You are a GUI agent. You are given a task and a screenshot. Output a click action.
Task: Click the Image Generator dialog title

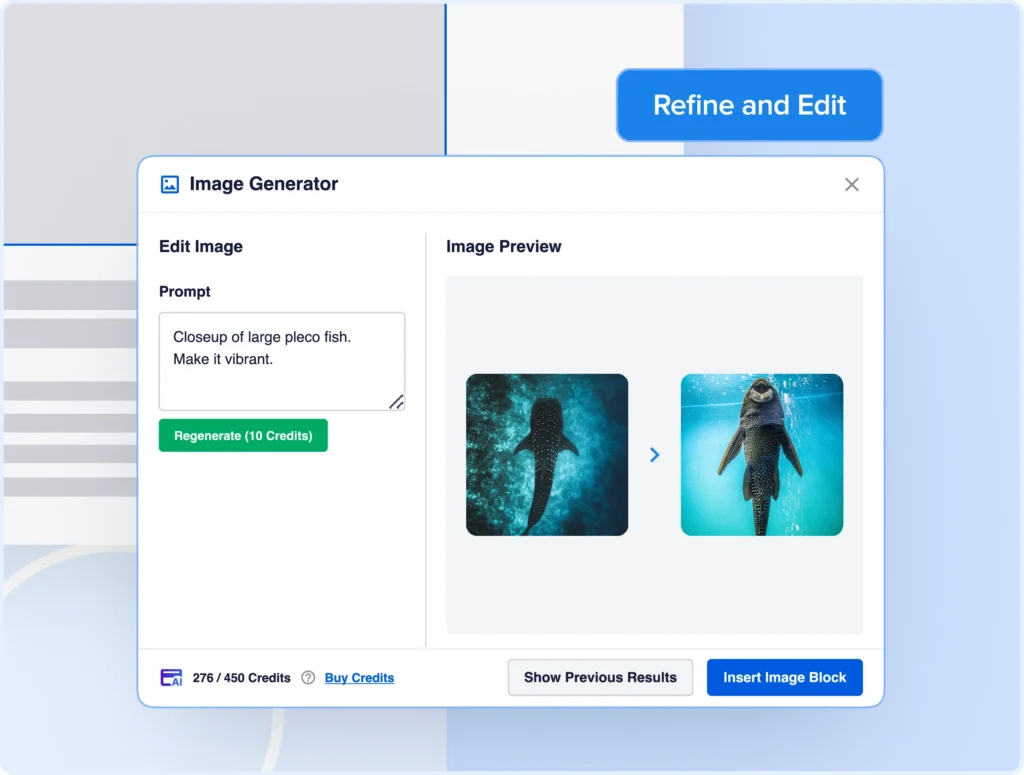point(264,184)
